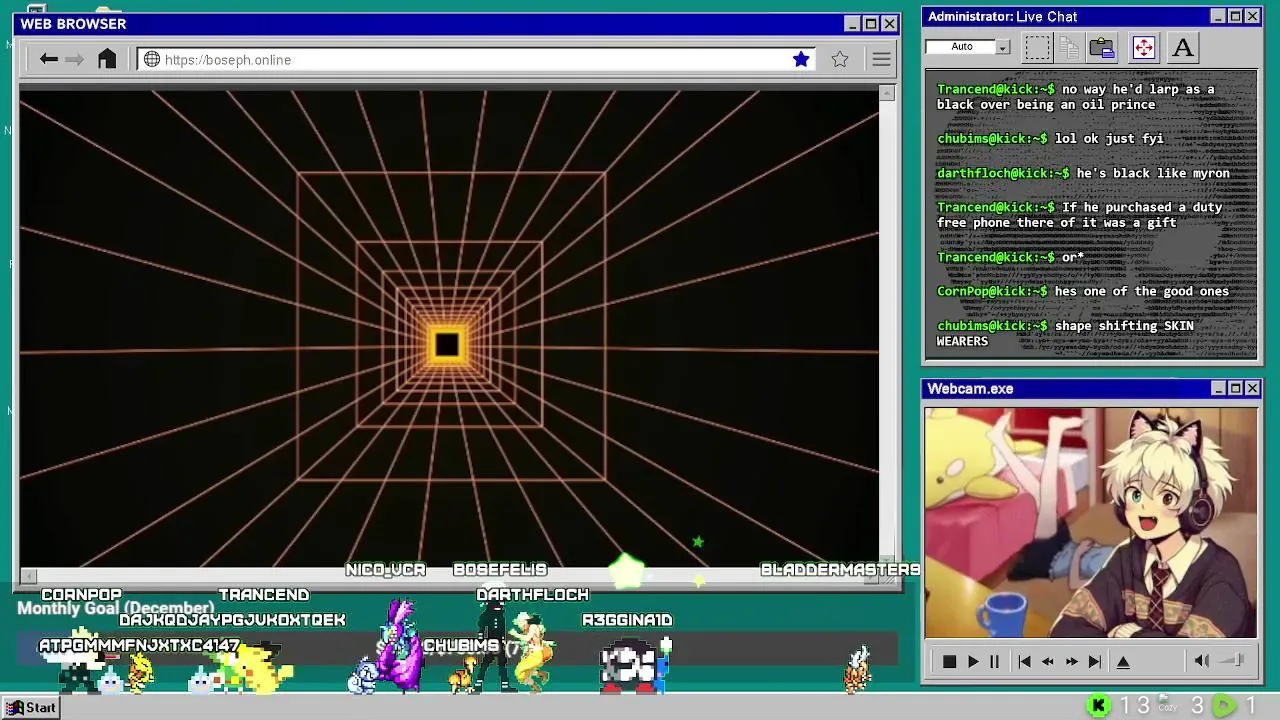Minimize the Webcam.exe window

[1217, 388]
